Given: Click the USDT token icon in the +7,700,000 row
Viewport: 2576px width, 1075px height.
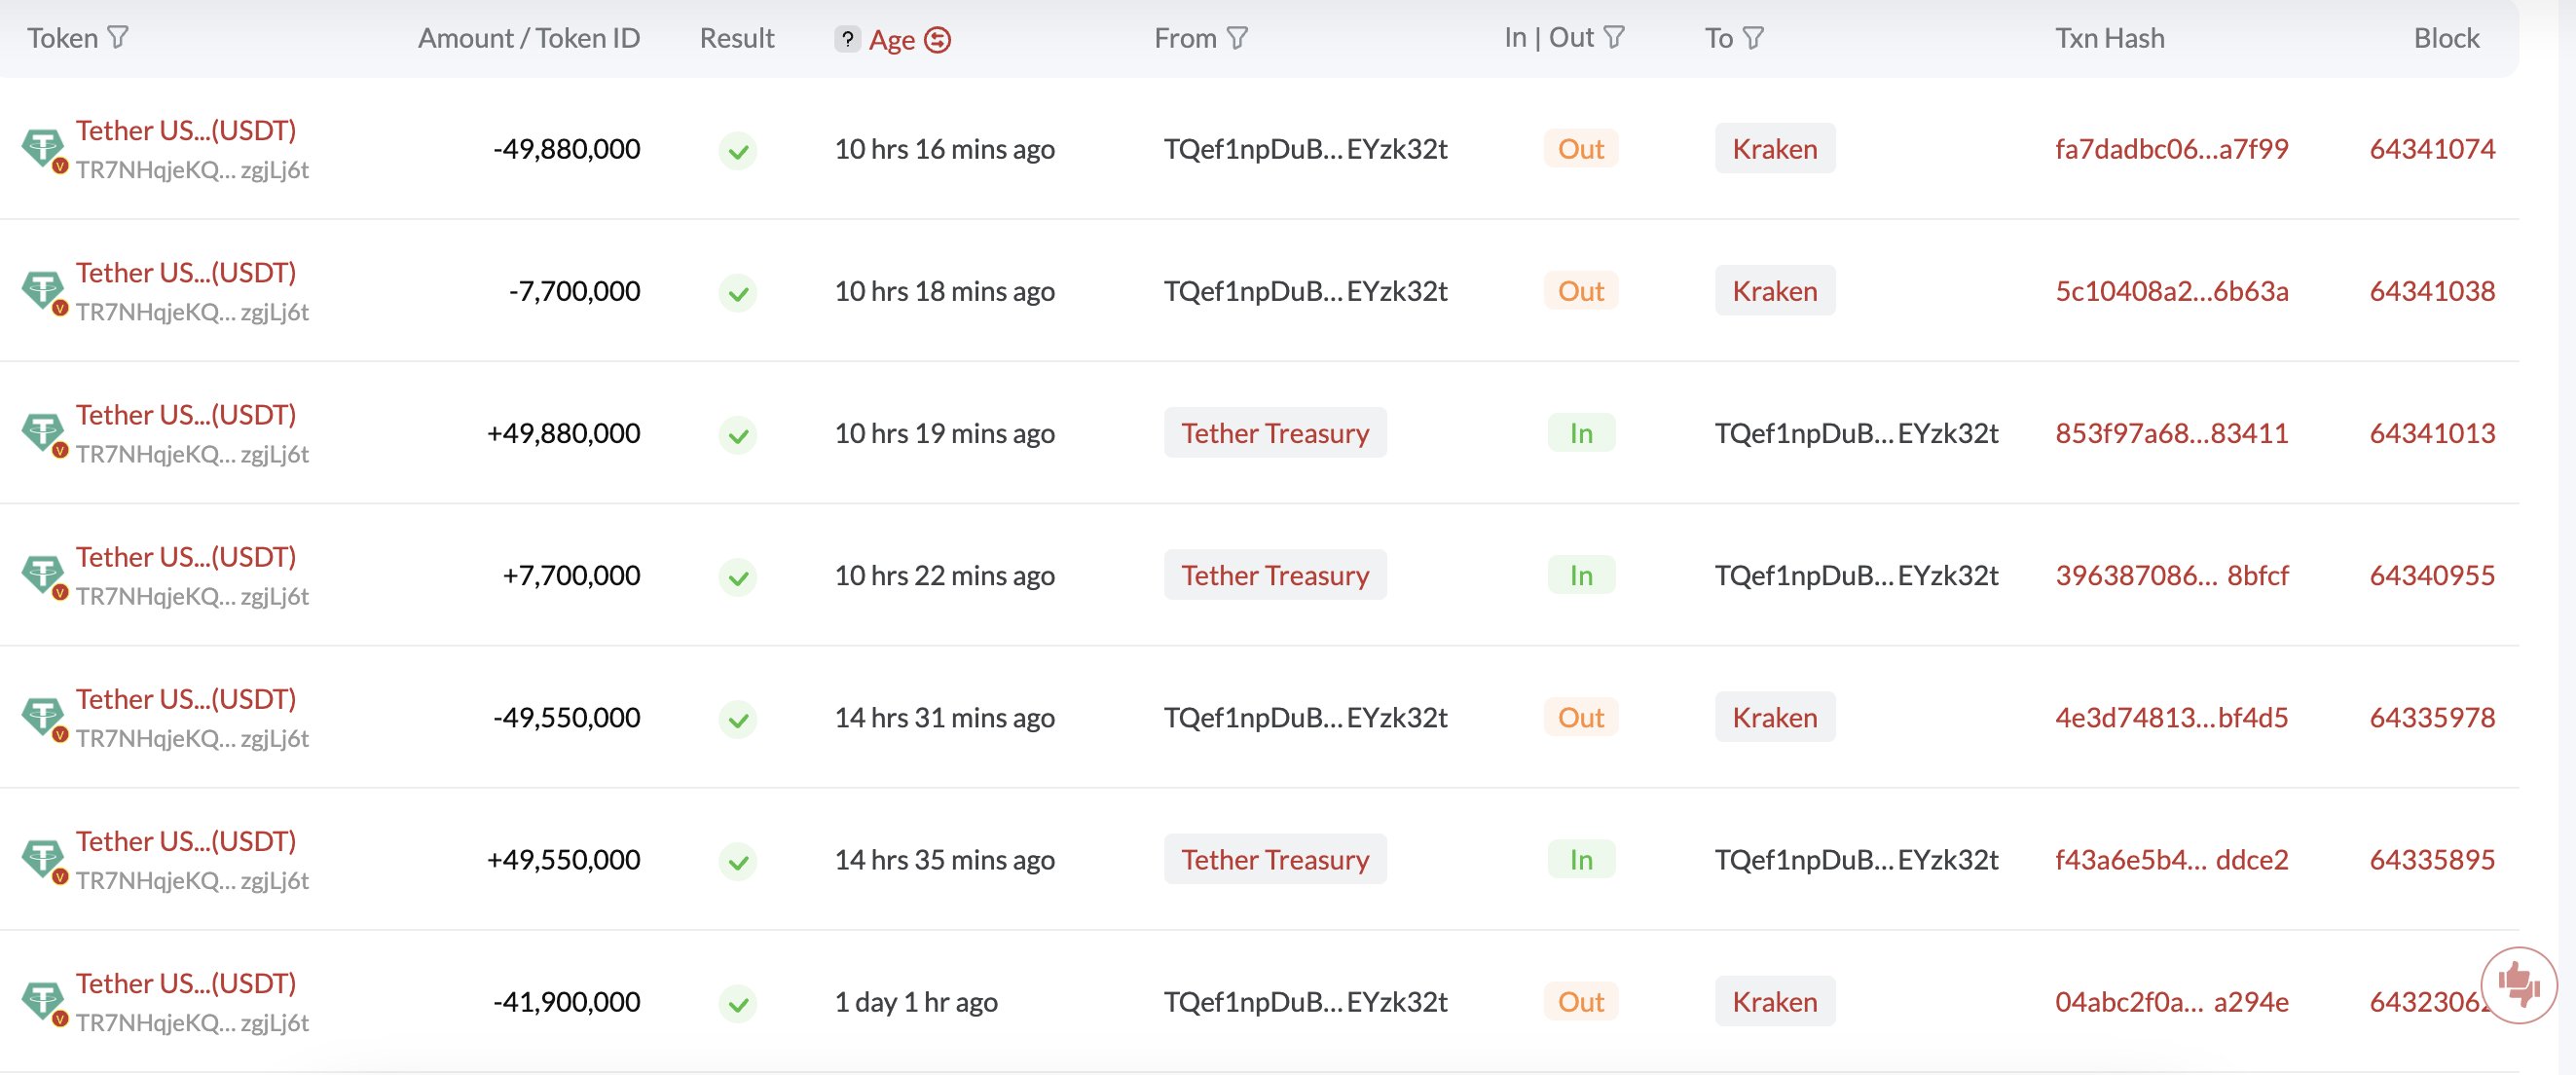Looking at the screenshot, I should click(43, 575).
